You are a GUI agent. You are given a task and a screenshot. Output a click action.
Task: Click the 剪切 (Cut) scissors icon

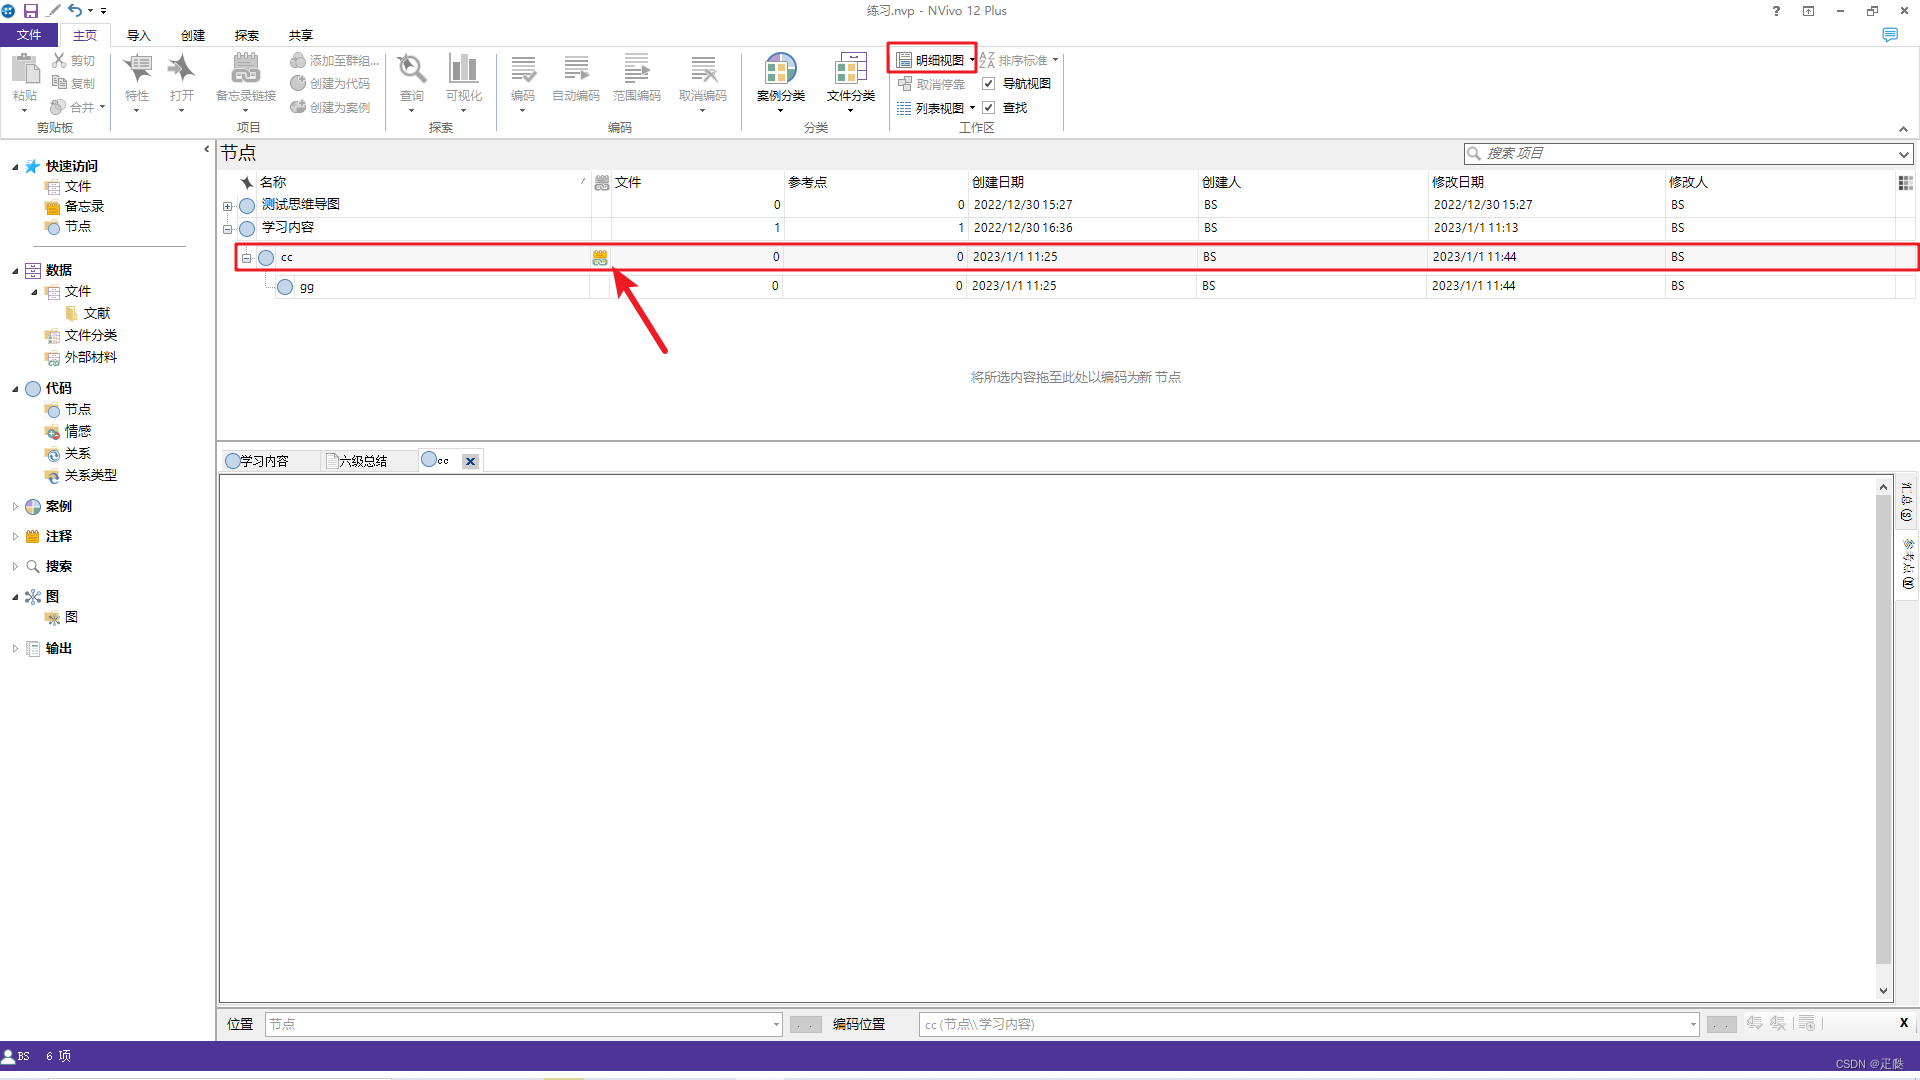[59, 60]
